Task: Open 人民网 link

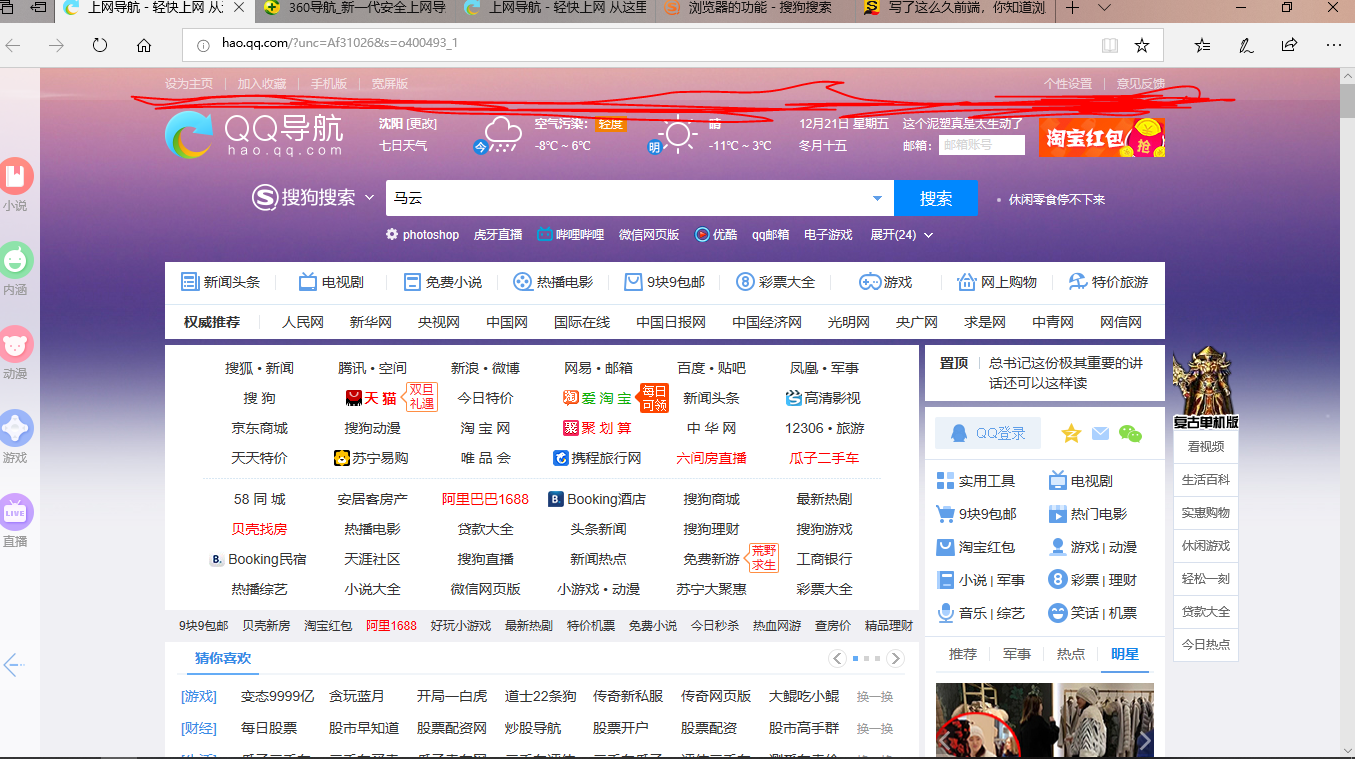Action: 303,322
